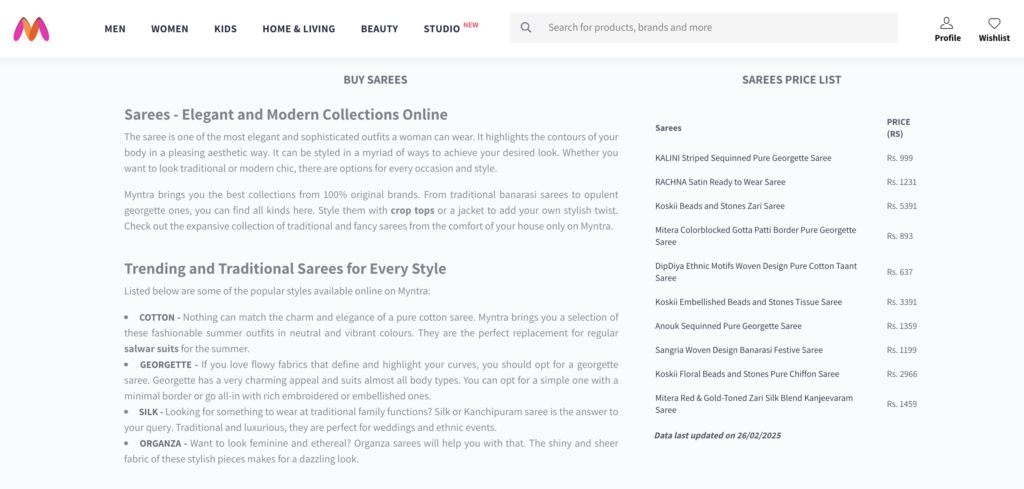1024x489 pixels.
Task: Open the Wishlist heart icon
Action: pos(994,24)
